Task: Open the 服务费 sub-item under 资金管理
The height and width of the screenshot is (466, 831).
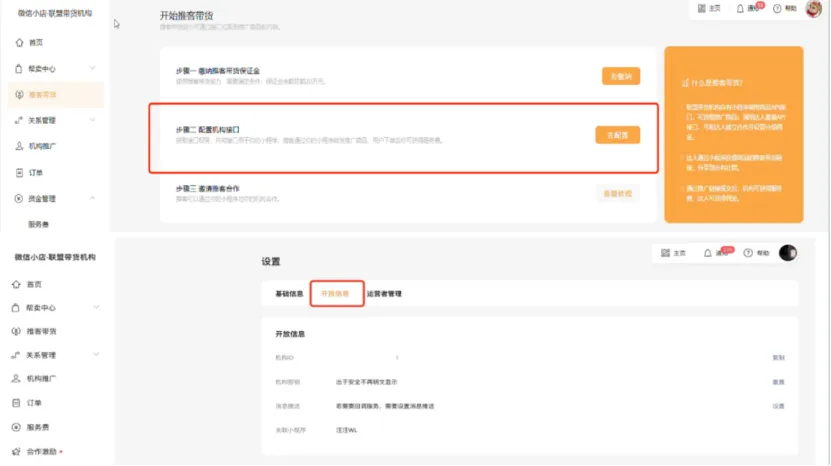Action: [x=38, y=224]
